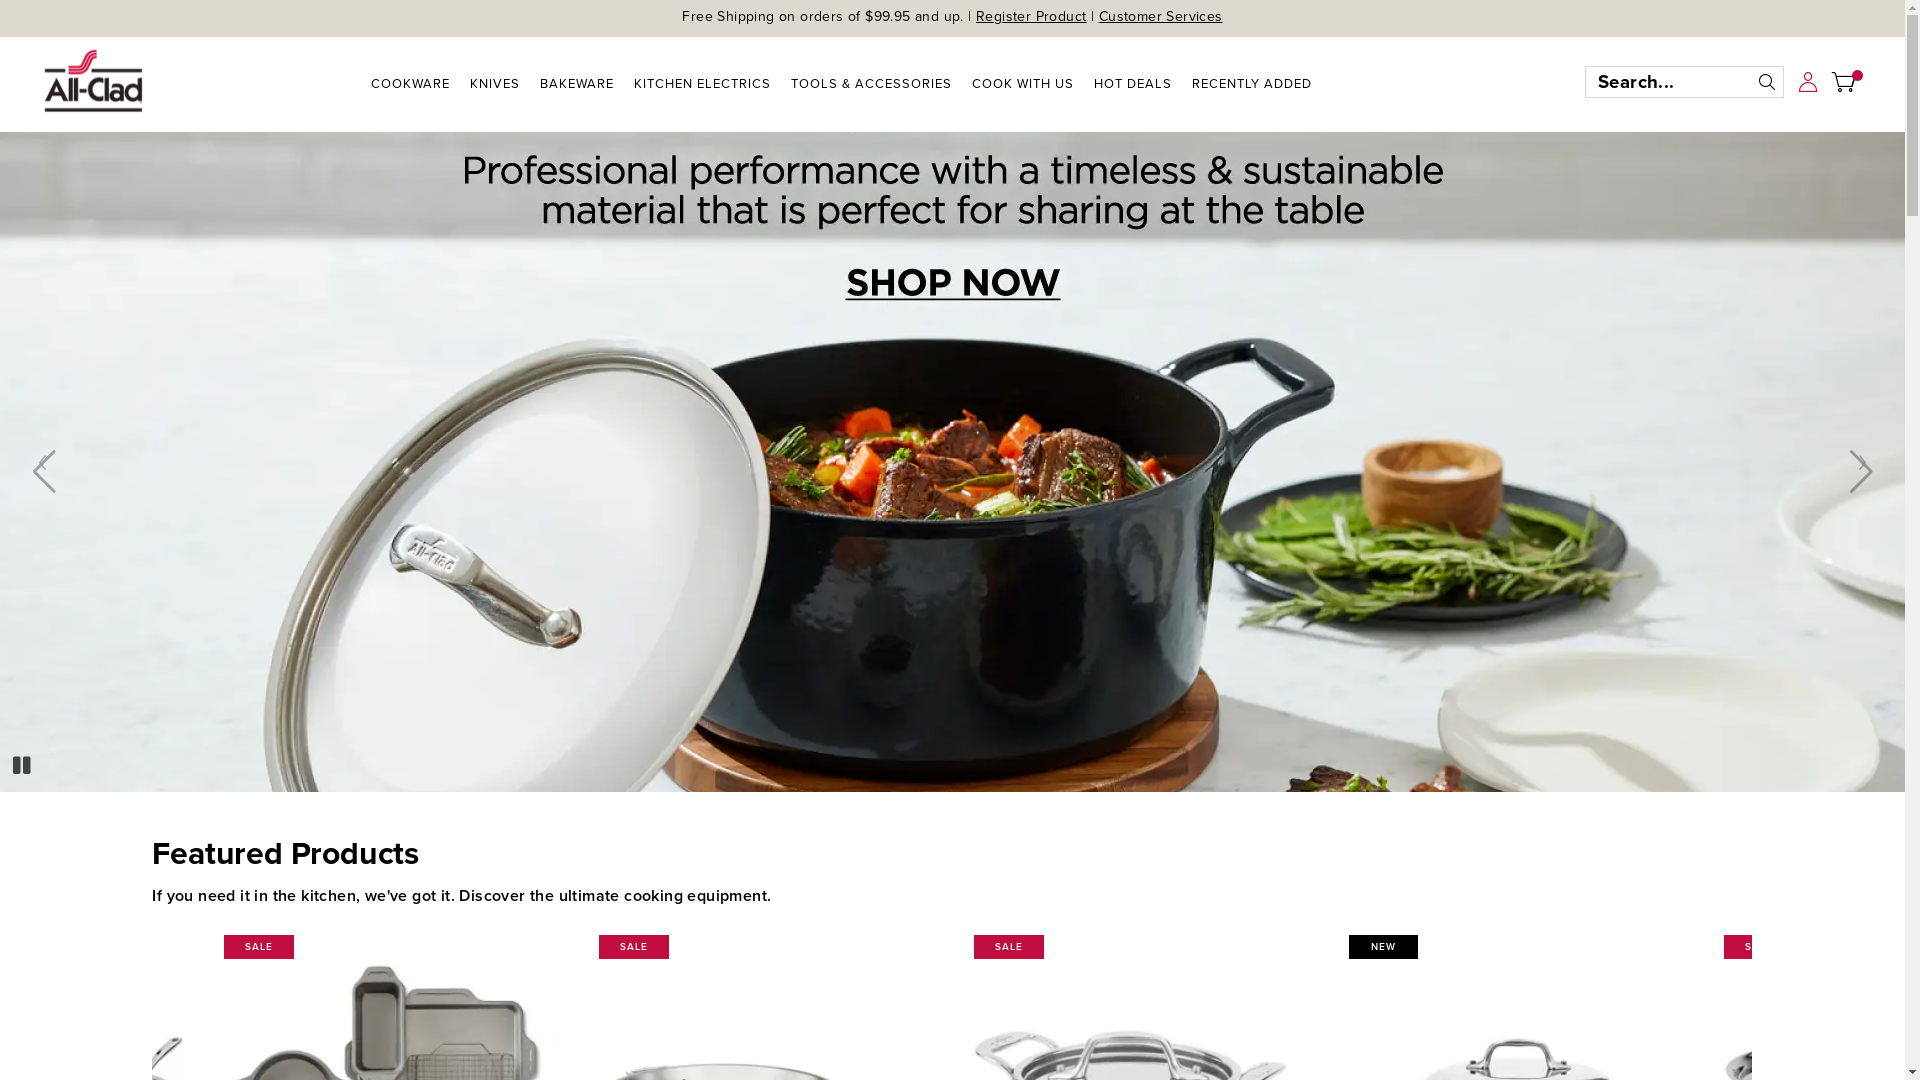The height and width of the screenshot is (1080, 1920).
Task: Click the Register Product link
Action: (1031, 17)
